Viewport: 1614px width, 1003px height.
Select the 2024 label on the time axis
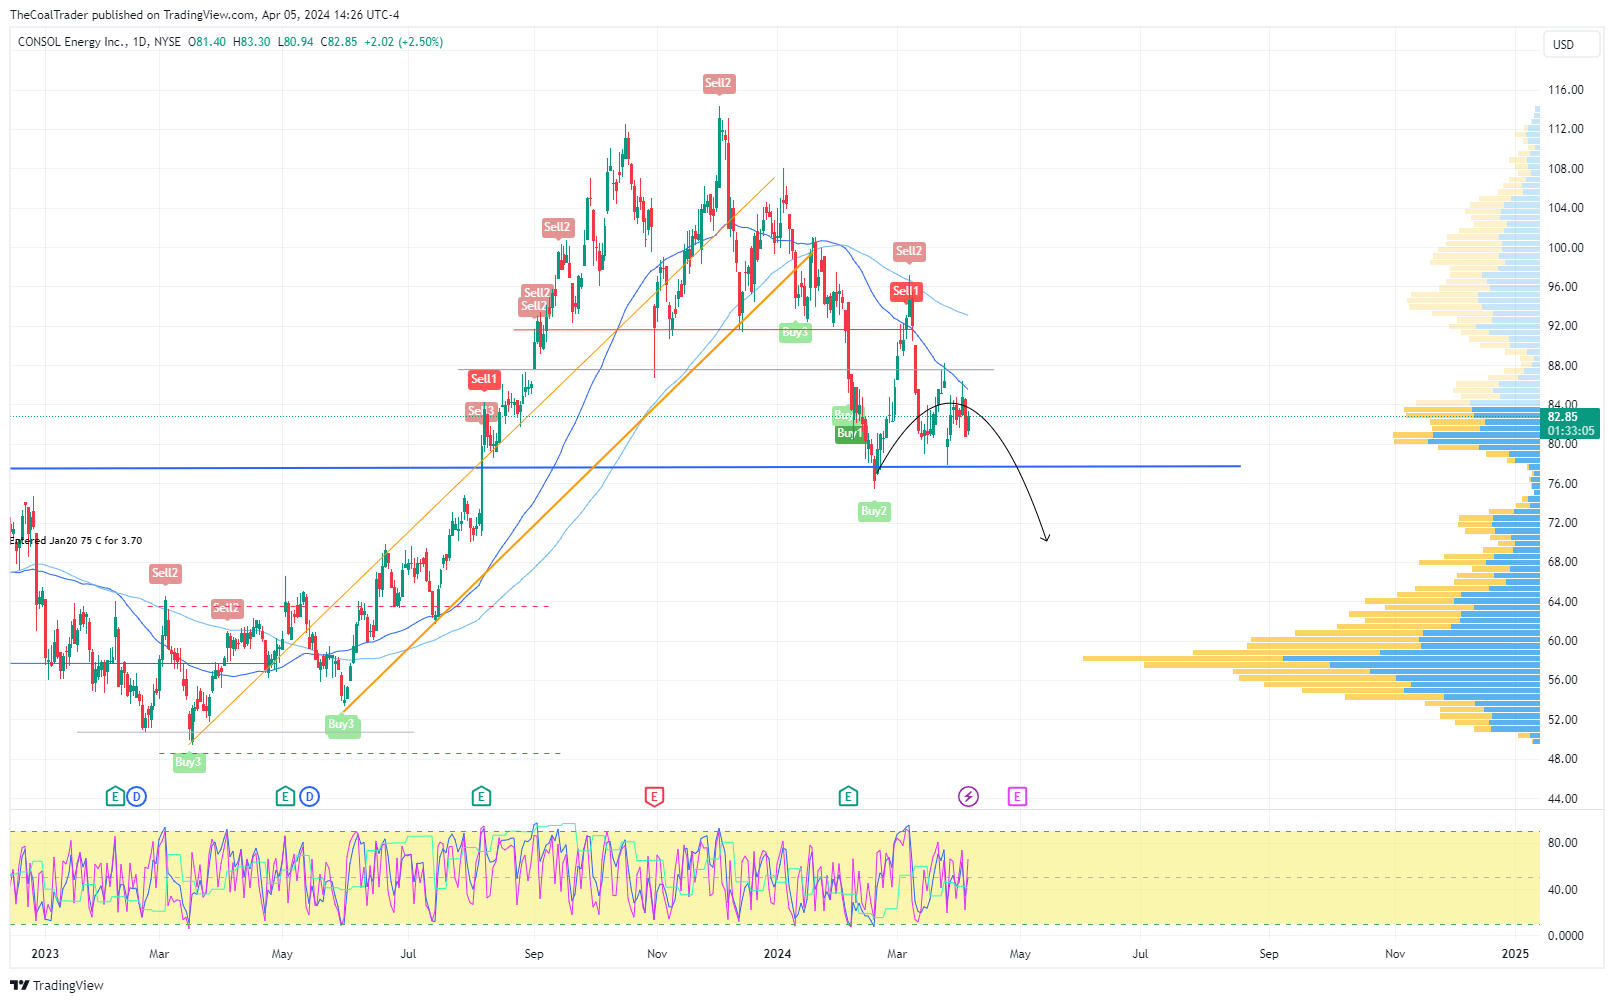777,954
